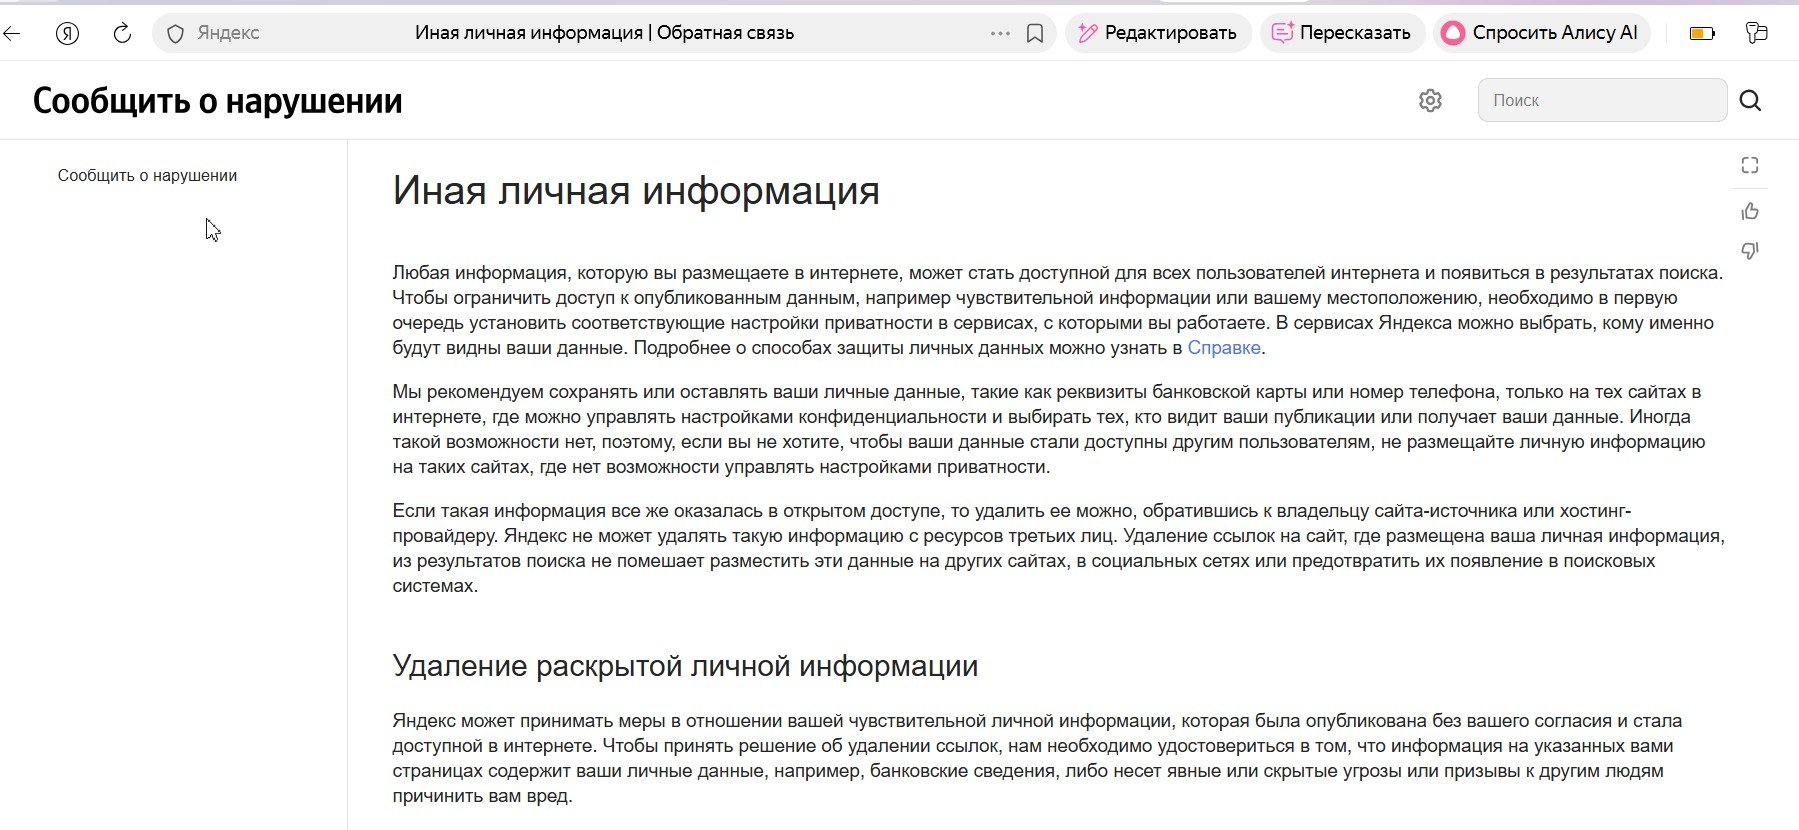Toggle fullscreen article view icon

coord(1750,165)
